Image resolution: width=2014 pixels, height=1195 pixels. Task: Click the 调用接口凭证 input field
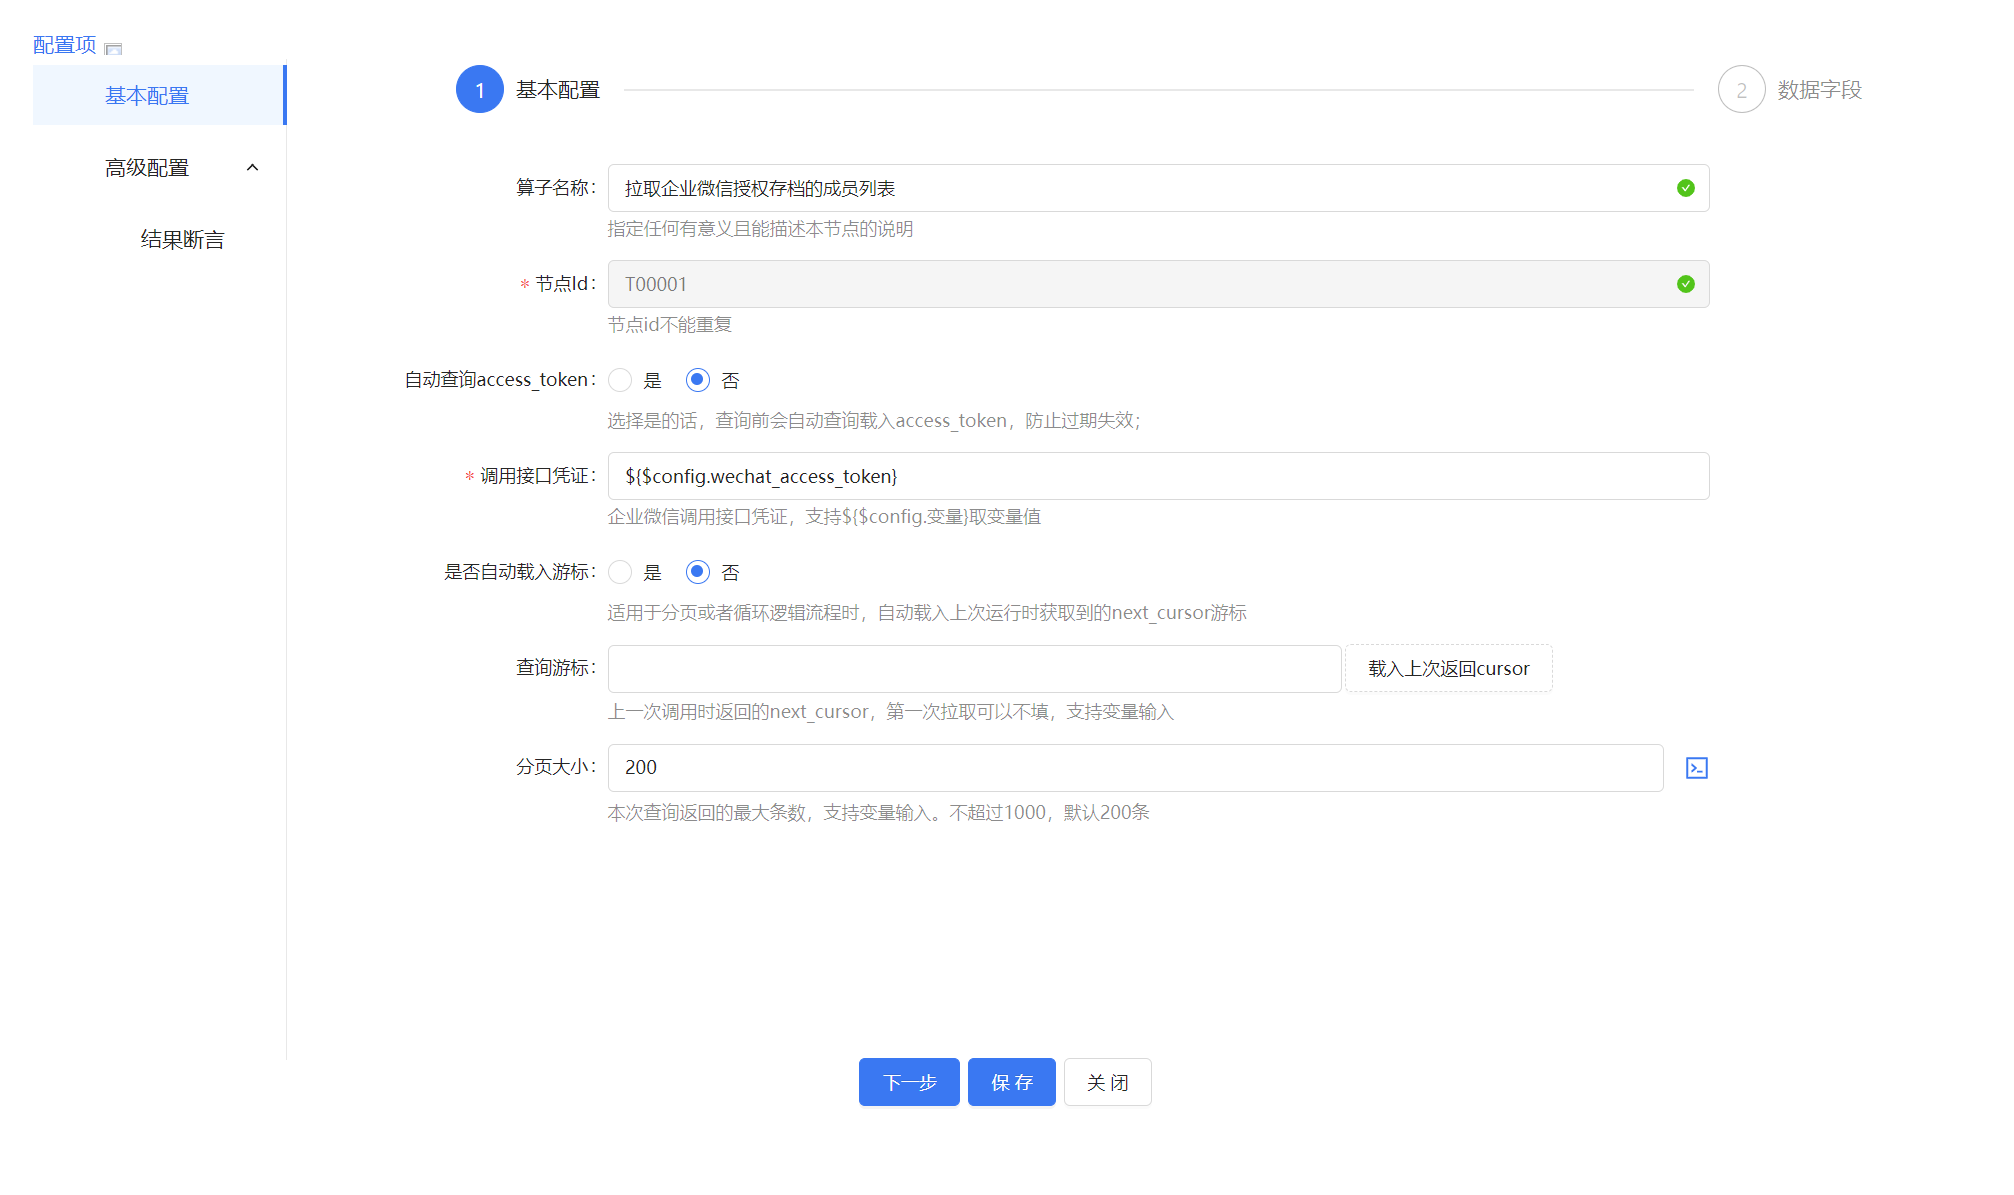click(x=1157, y=476)
